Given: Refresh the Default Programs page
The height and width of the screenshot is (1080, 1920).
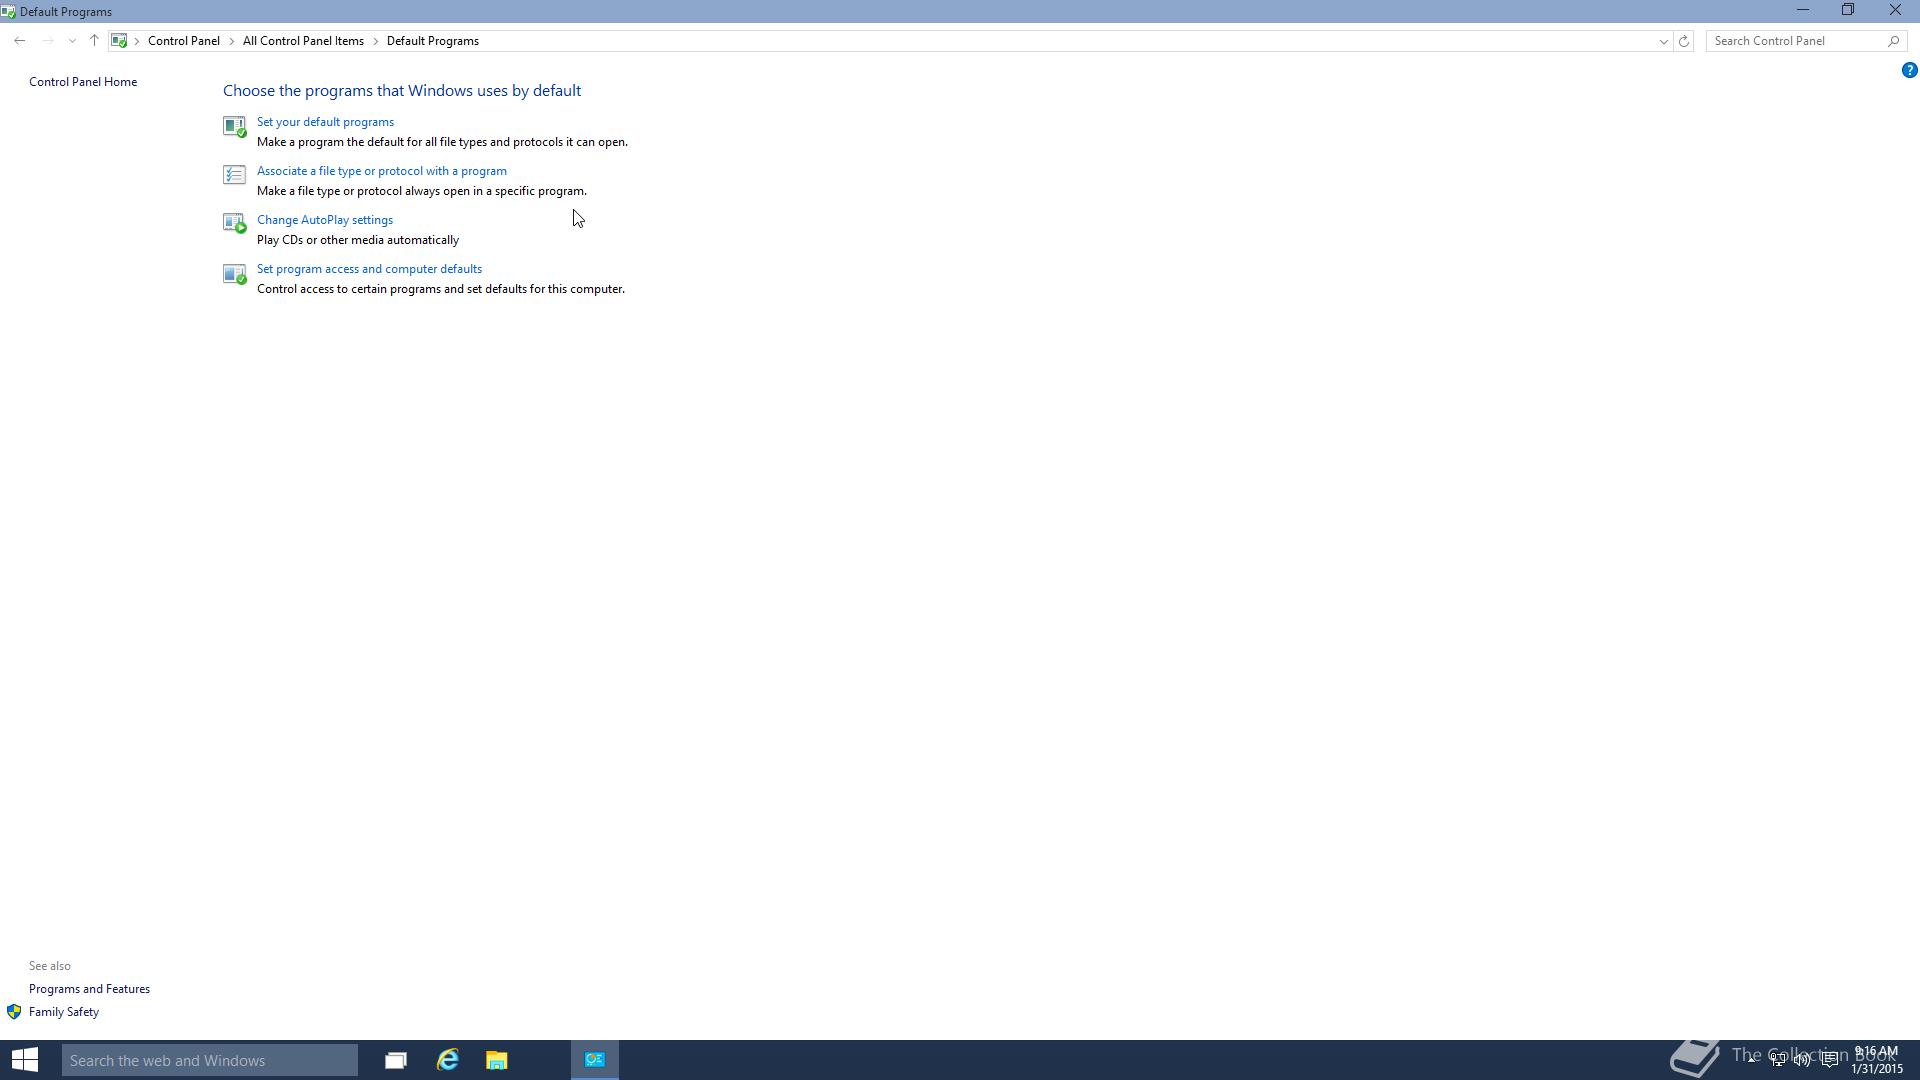Looking at the screenshot, I should tap(1684, 41).
